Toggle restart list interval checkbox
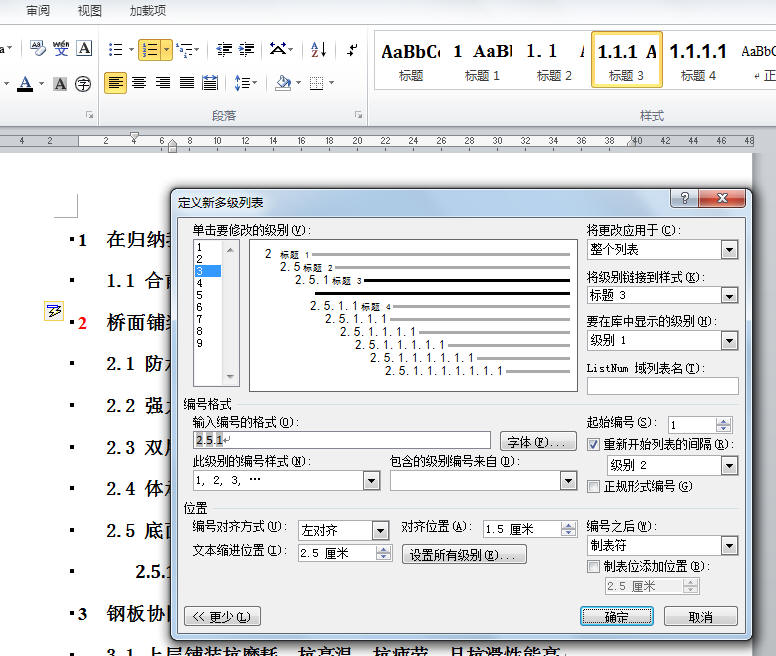Image resolution: width=776 pixels, height=656 pixels. tap(593, 444)
